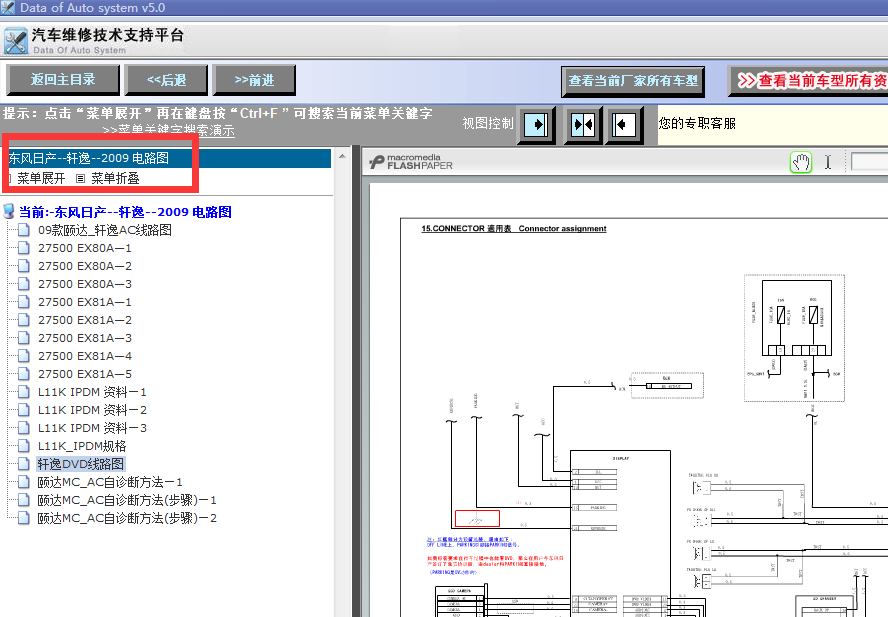888x617 pixels.
Task: Click page icon beside 27500 EX81A—5
Action: pyautogui.click(x=24, y=373)
